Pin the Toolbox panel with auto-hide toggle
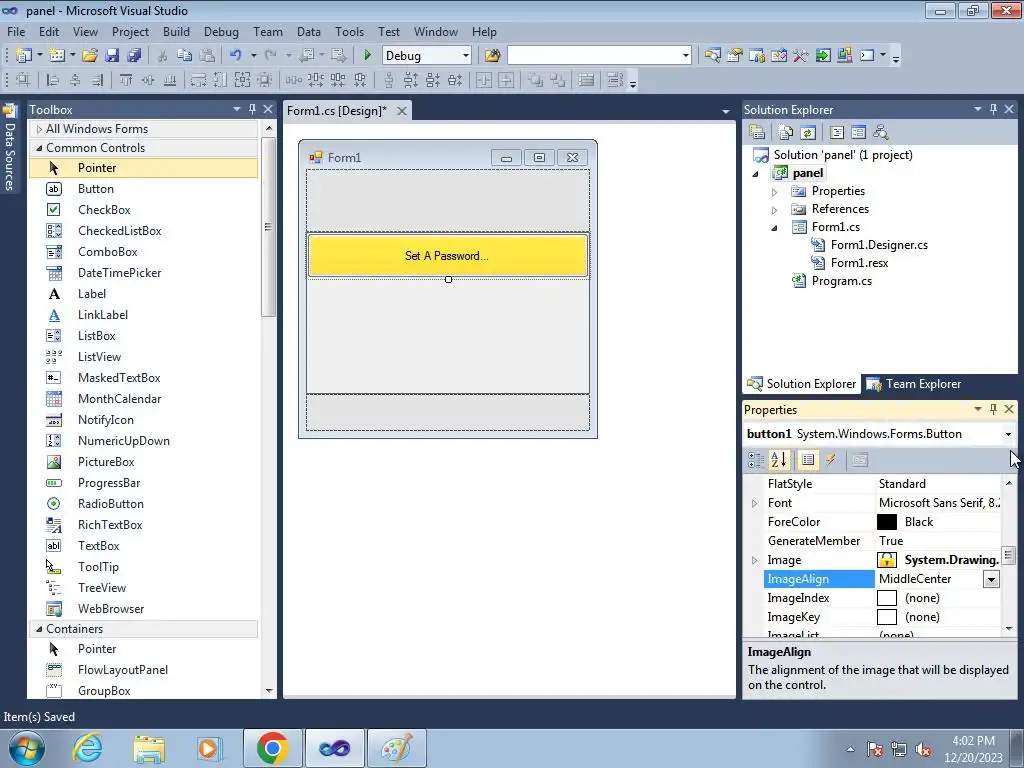Image resolution: width=1024 pixels, height=768 pixels. point(253,109)
